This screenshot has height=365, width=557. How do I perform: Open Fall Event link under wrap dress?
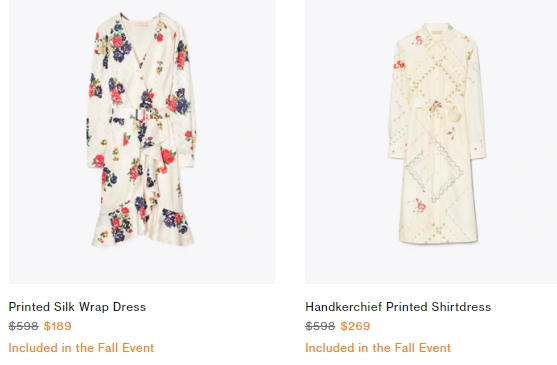[81, 348]
